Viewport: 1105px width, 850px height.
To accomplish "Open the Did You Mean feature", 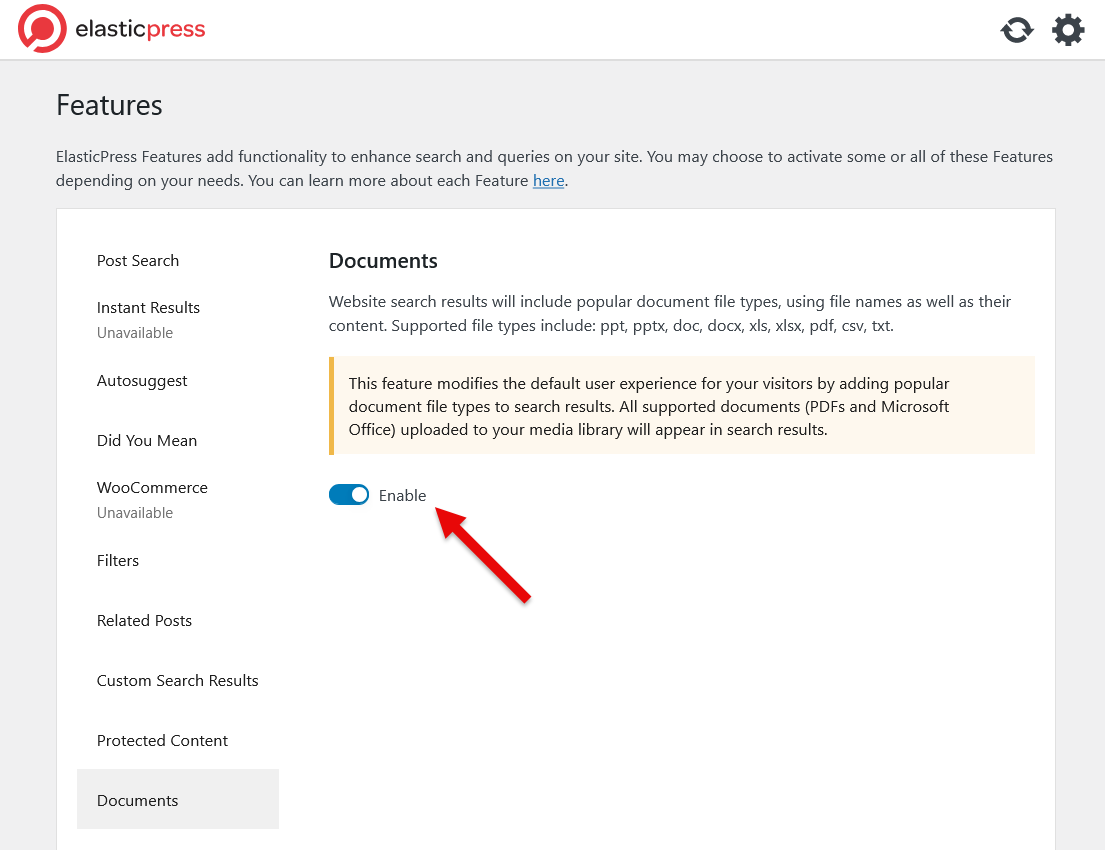I will point(147,441).
